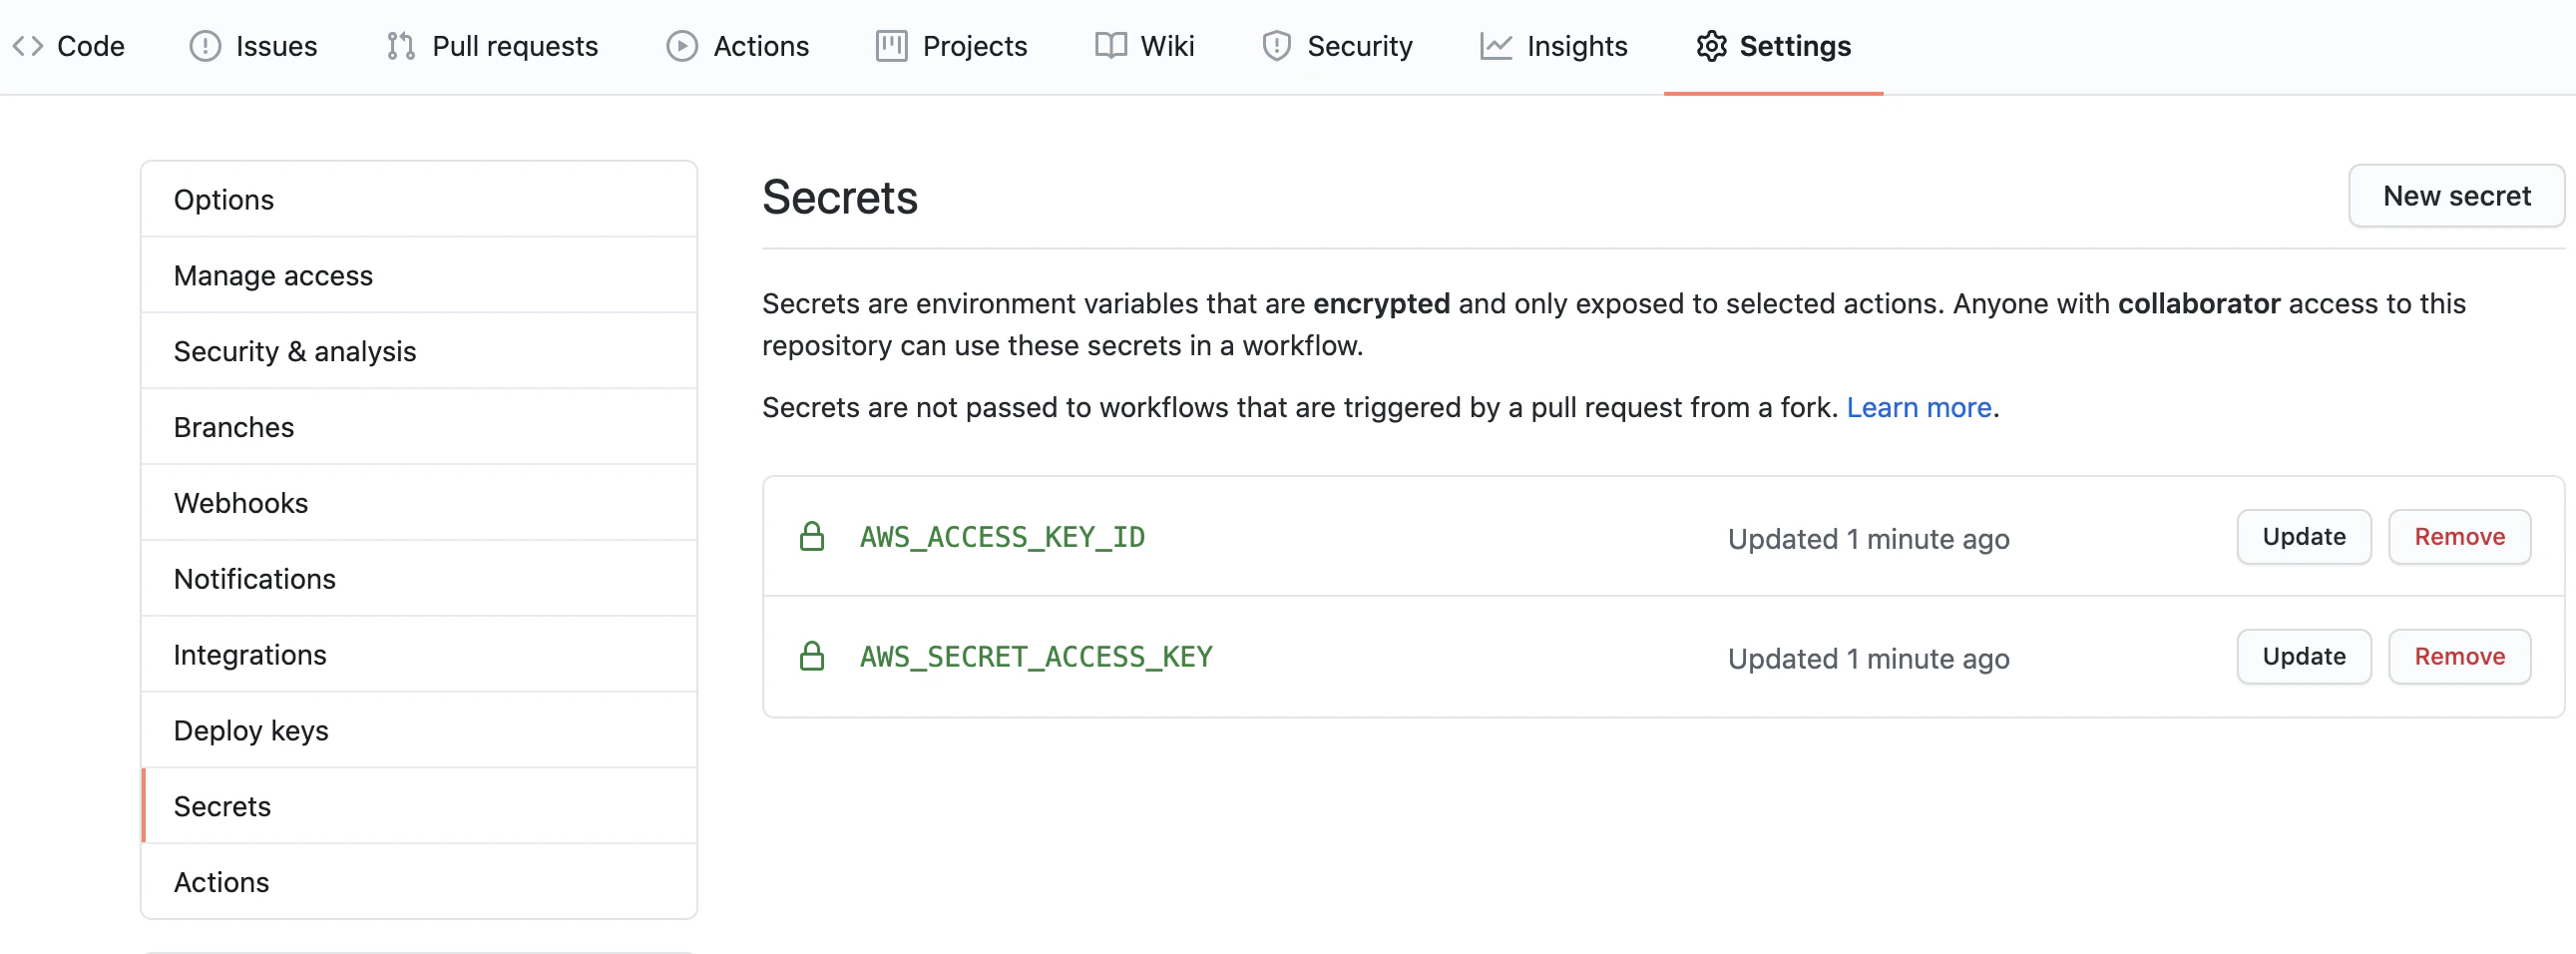
Task: Click the Issues circle icon
Action: click(205, 46)
